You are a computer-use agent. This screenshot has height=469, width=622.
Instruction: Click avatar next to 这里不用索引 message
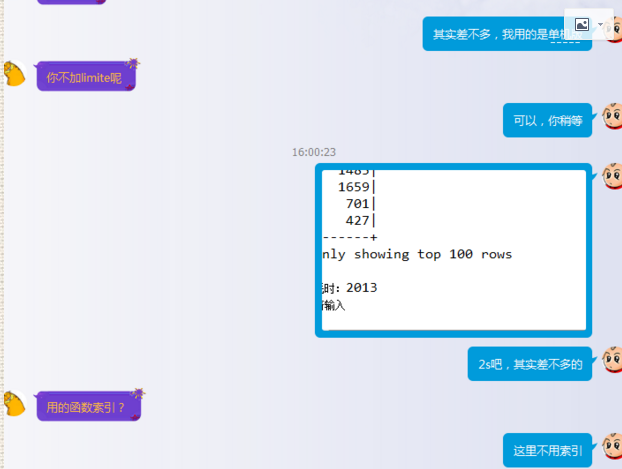tap(612, 446)
